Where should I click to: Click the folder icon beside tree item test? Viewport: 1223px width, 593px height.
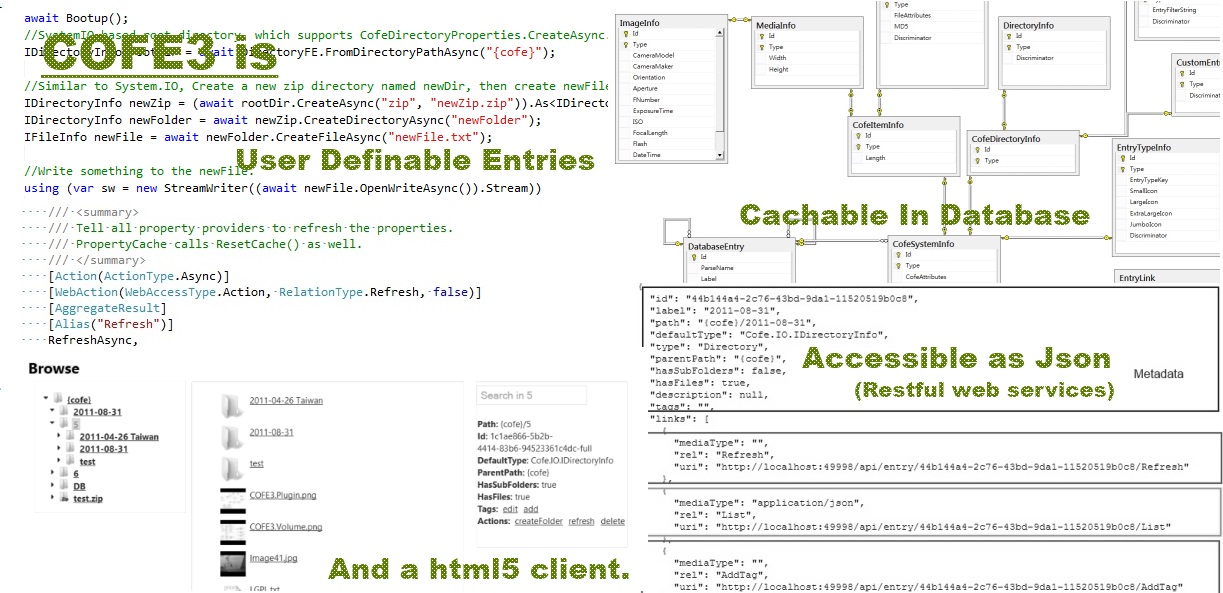pos(70,460)
